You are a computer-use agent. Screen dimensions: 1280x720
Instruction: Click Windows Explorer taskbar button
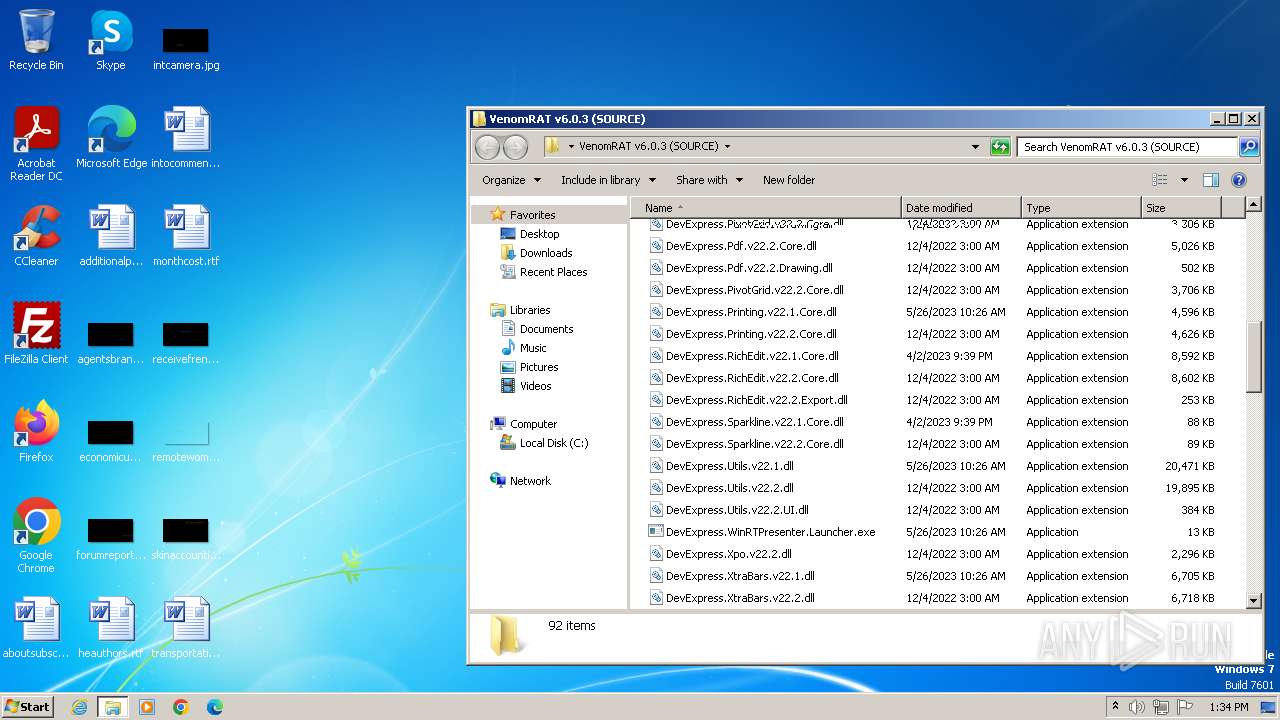[x=112, y=707]
